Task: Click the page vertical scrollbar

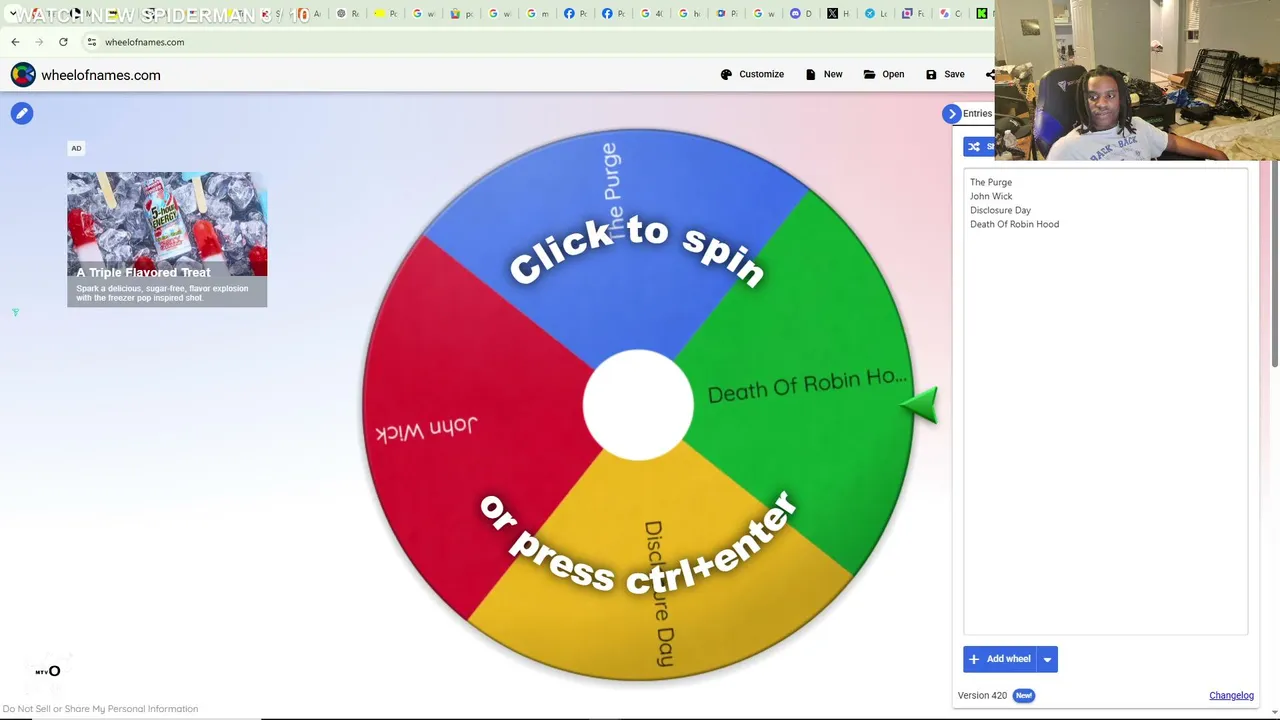Action: pos(1274,265)
